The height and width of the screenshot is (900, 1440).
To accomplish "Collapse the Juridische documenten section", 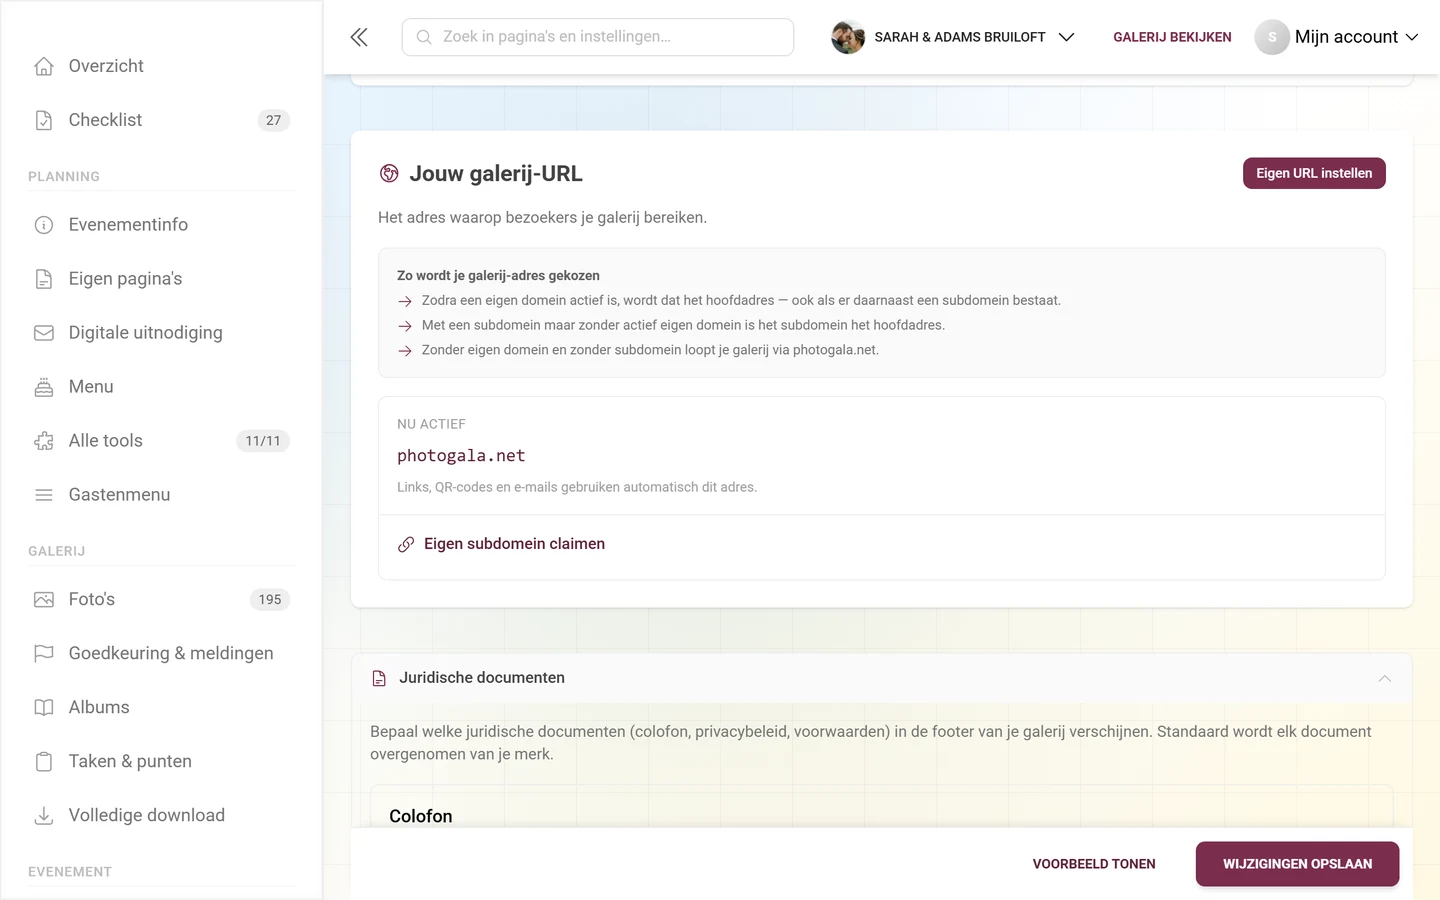I will coord(1385,679).
